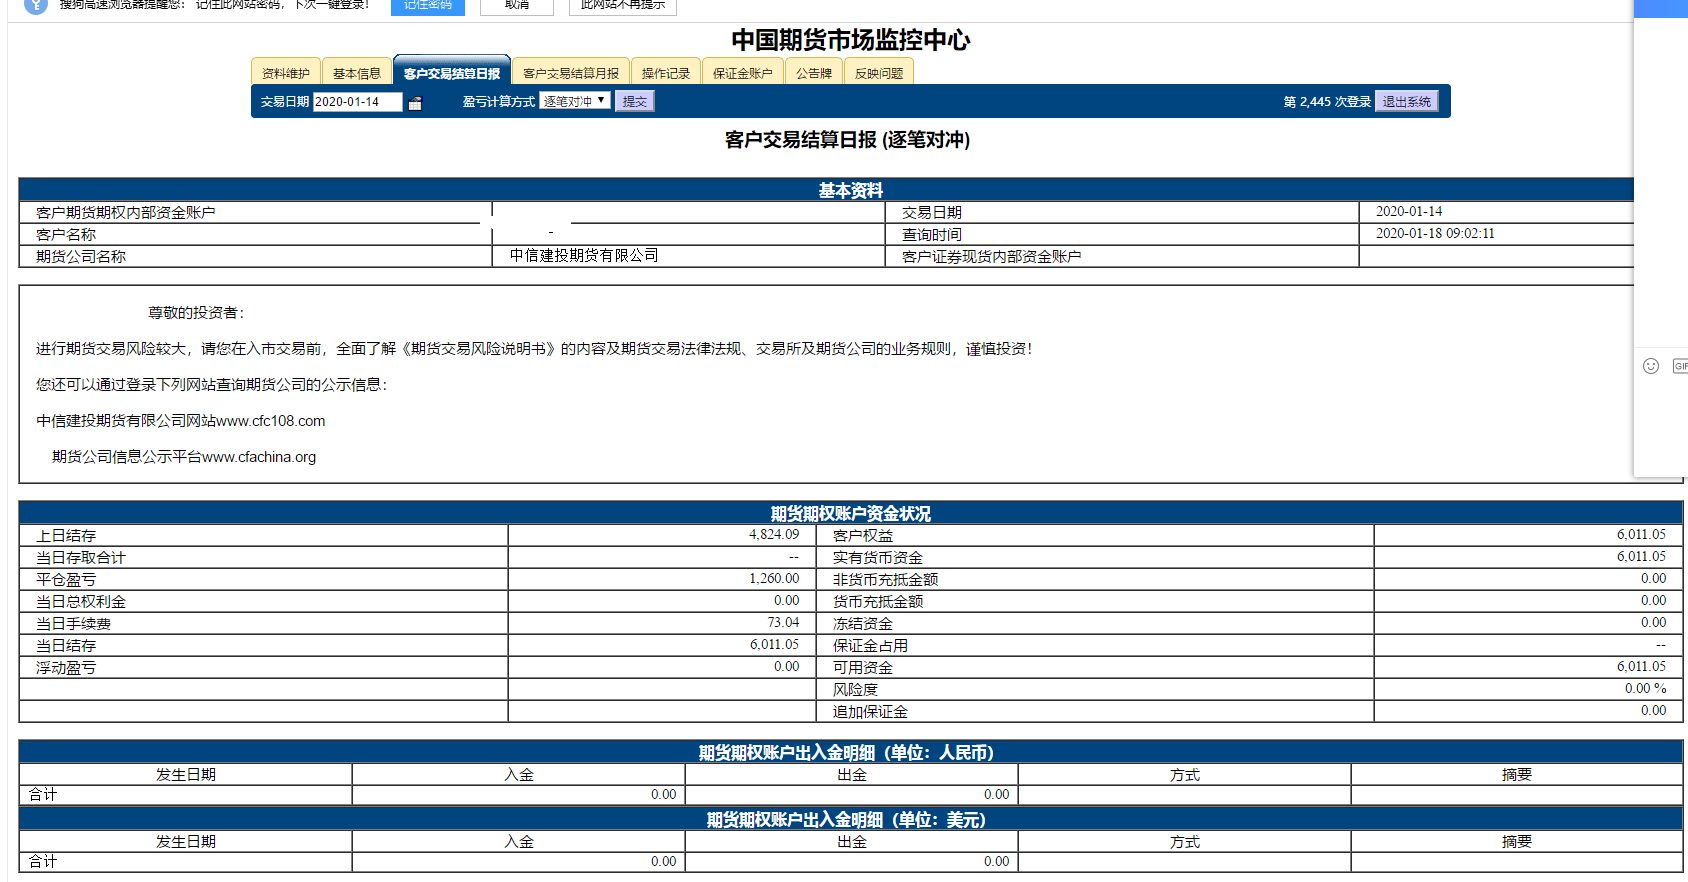Click the emoji smiley icon in chat panel
Viewport: 1688px width, 882px height.
point(1651,366)
